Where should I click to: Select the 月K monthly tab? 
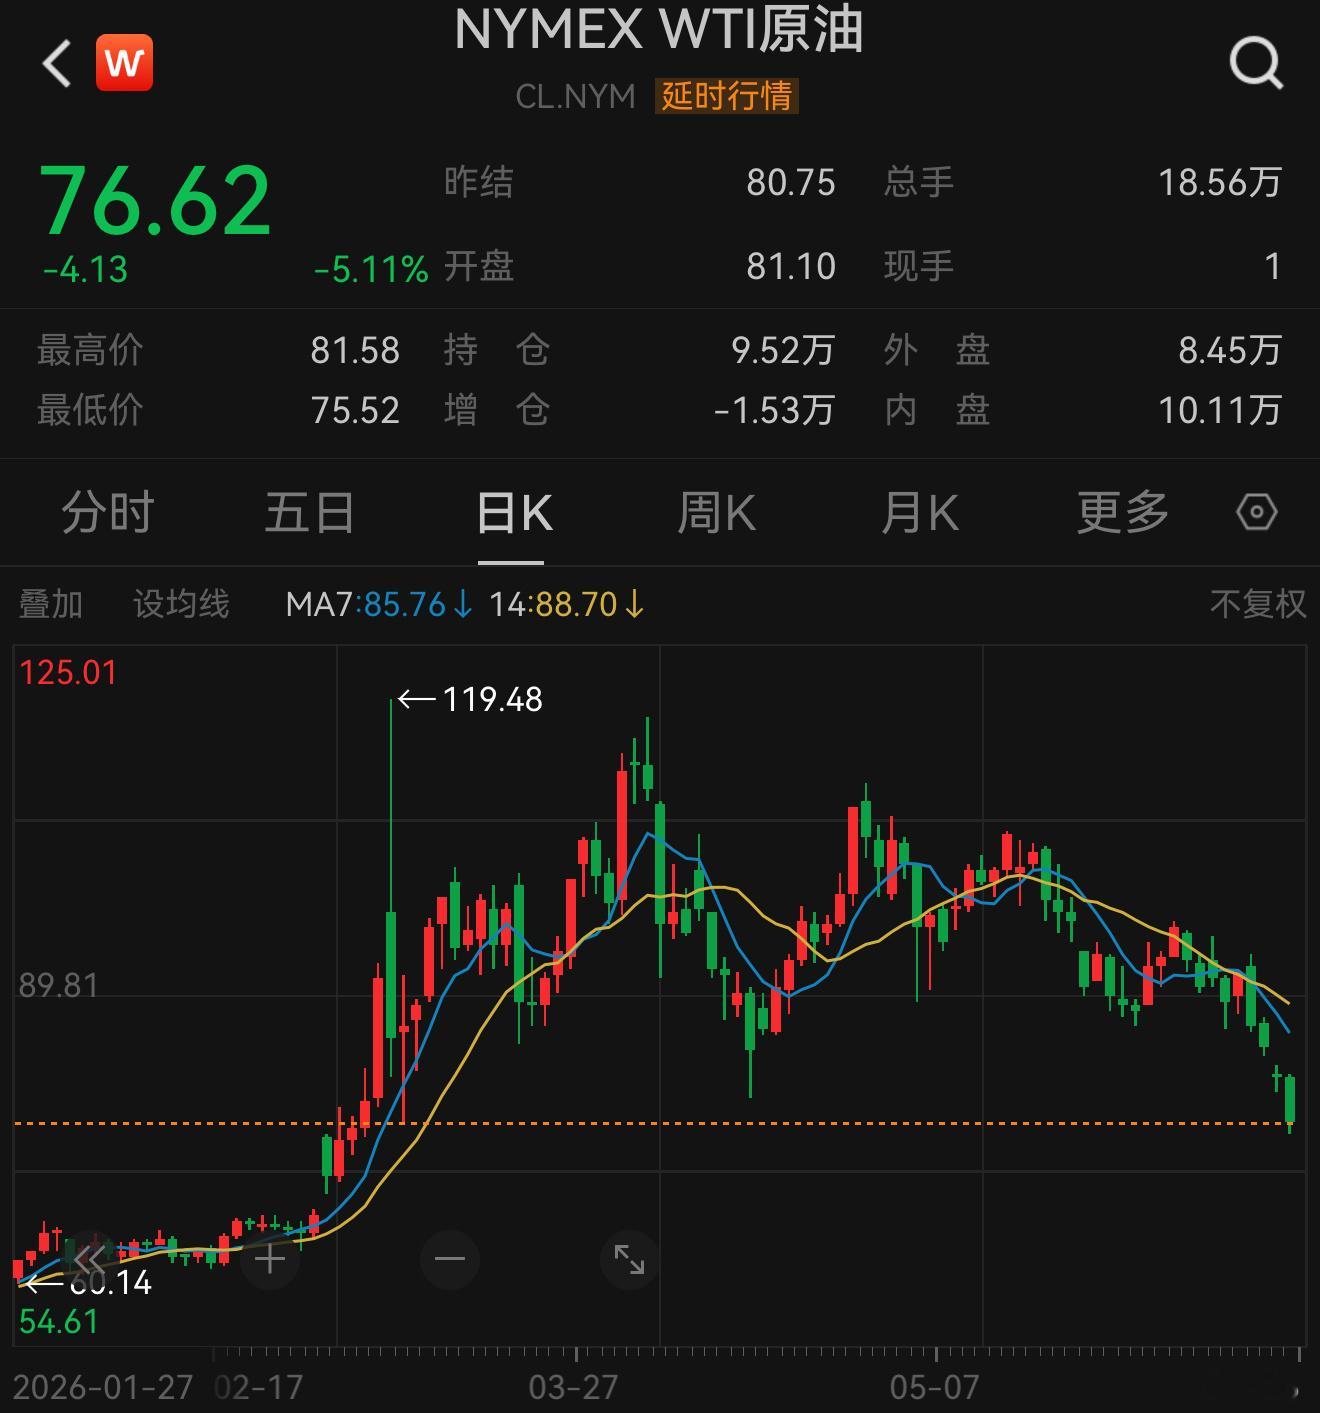point(919,512)
